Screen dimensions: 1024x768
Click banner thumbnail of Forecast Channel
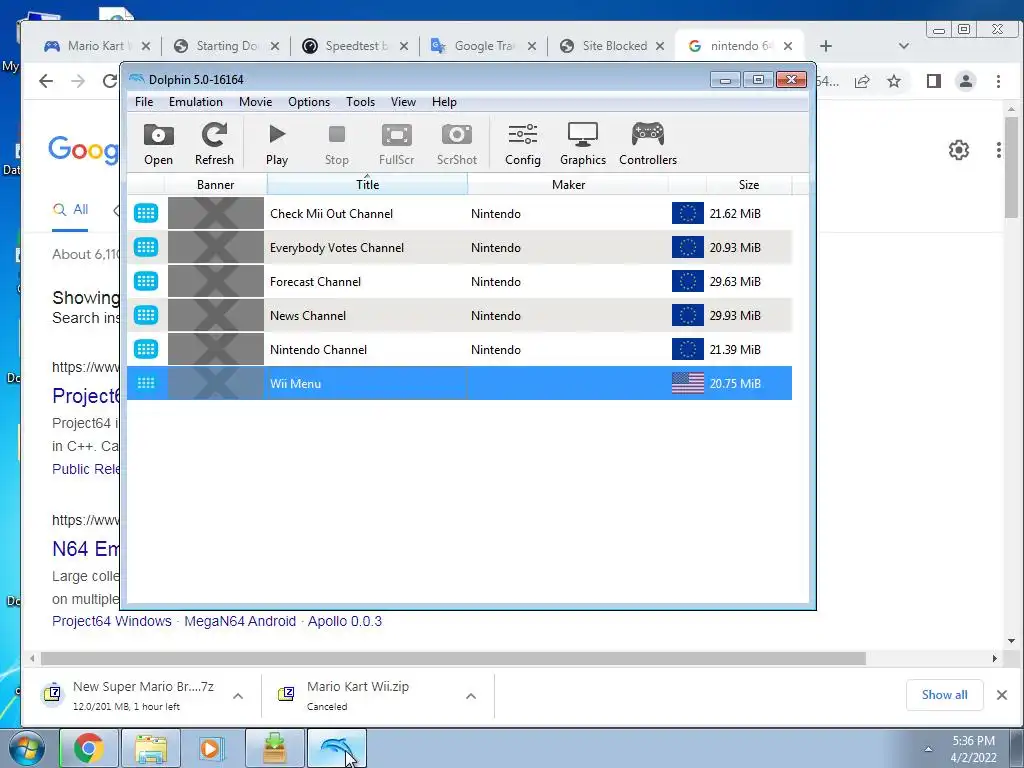point(216,281)
